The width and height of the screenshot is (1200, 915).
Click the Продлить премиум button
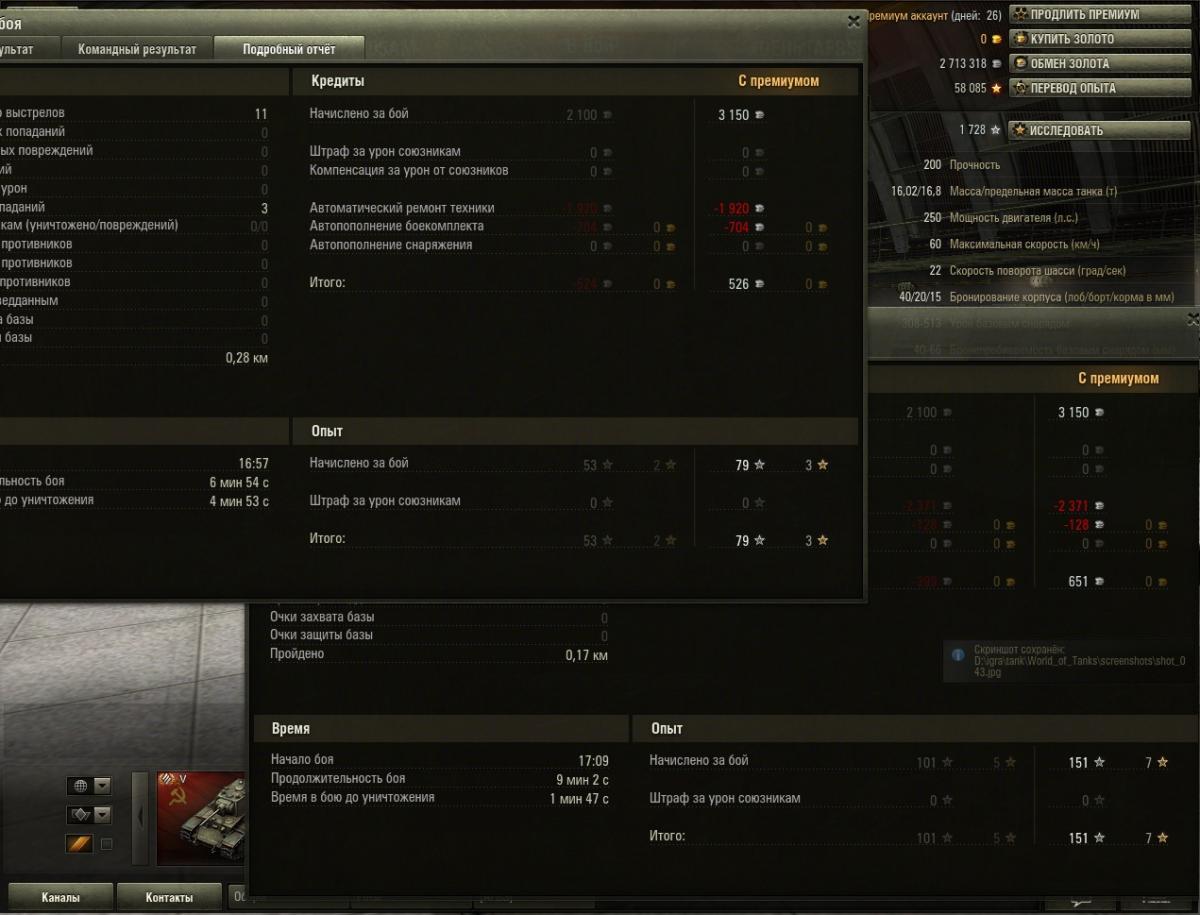click(x=1103, y=14)
